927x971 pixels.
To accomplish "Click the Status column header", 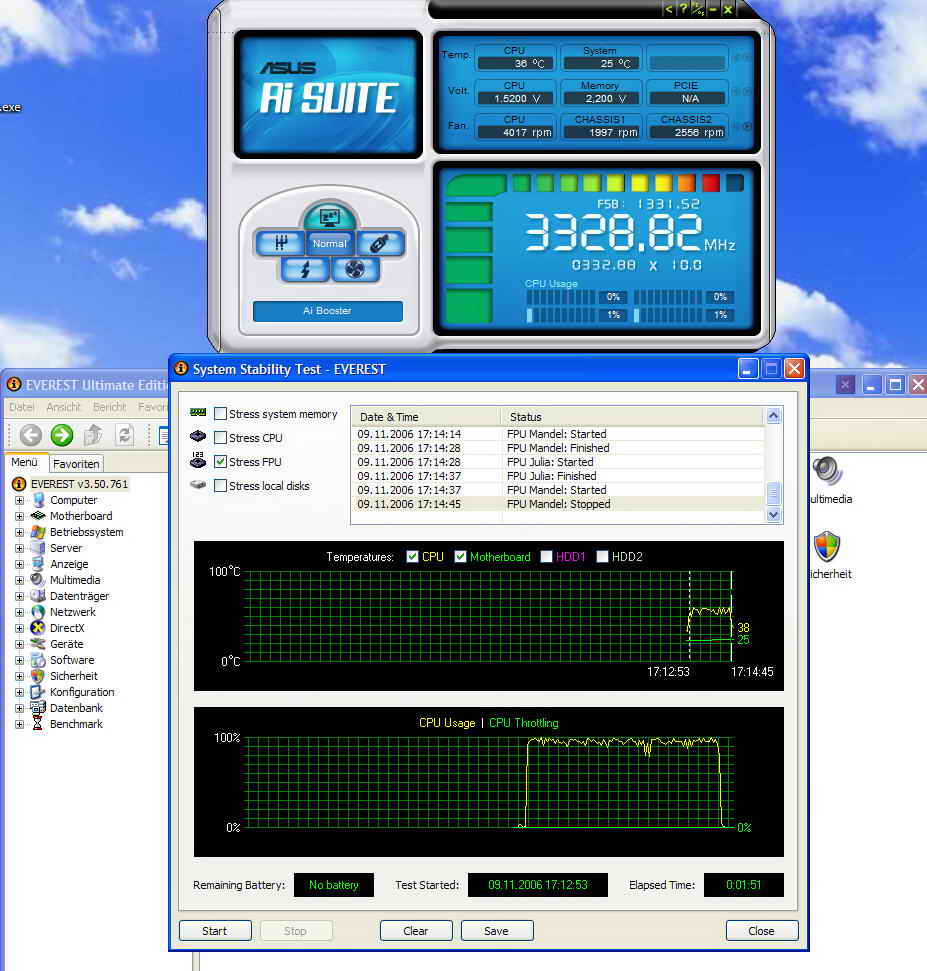I will (633, 417).
